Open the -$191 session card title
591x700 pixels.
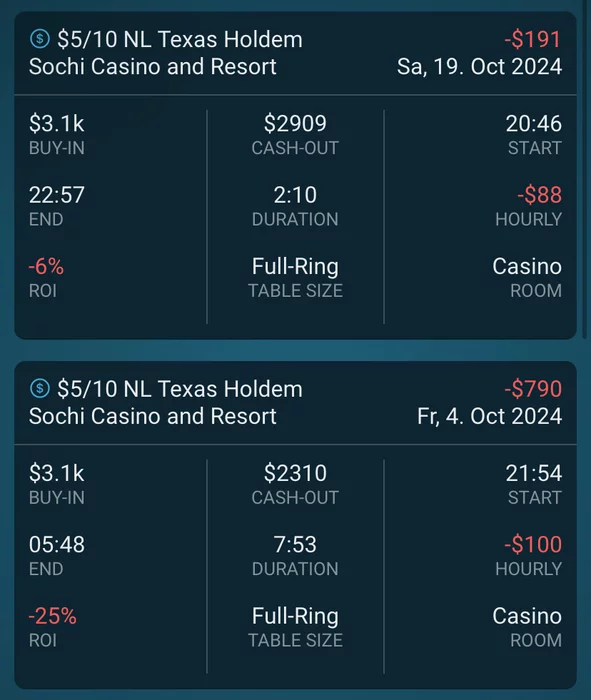click(180, 39)
